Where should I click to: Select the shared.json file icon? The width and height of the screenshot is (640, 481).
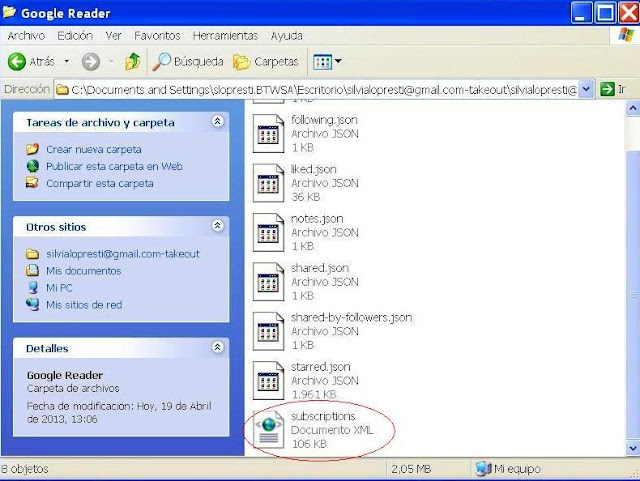pos(268,282)
